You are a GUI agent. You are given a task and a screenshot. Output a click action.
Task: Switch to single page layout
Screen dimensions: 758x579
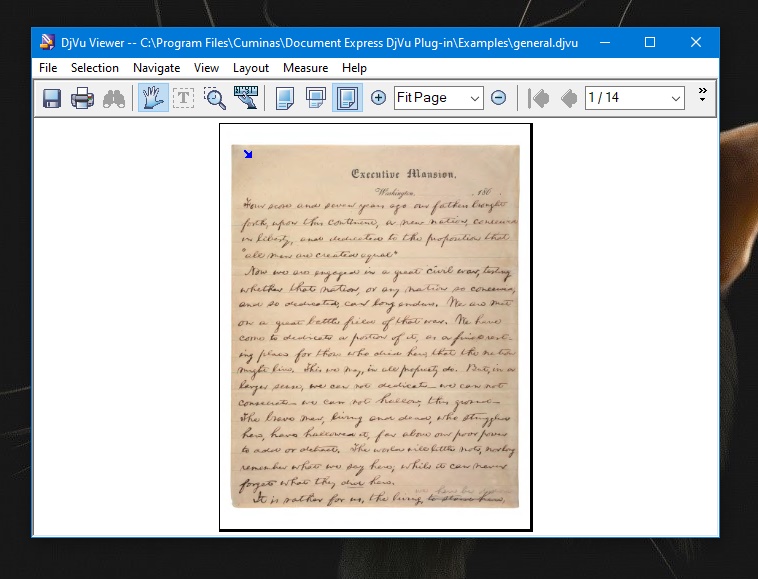point(285,98)
